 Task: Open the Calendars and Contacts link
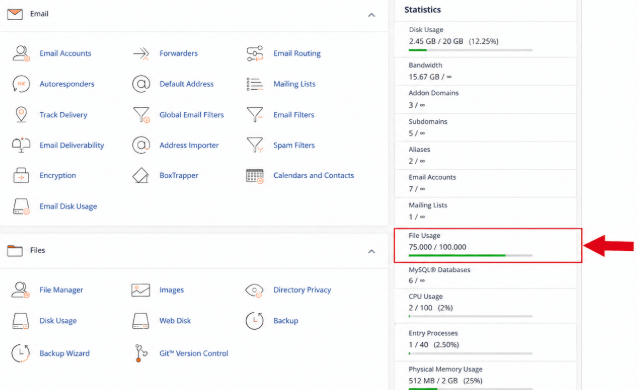(314, 175)
